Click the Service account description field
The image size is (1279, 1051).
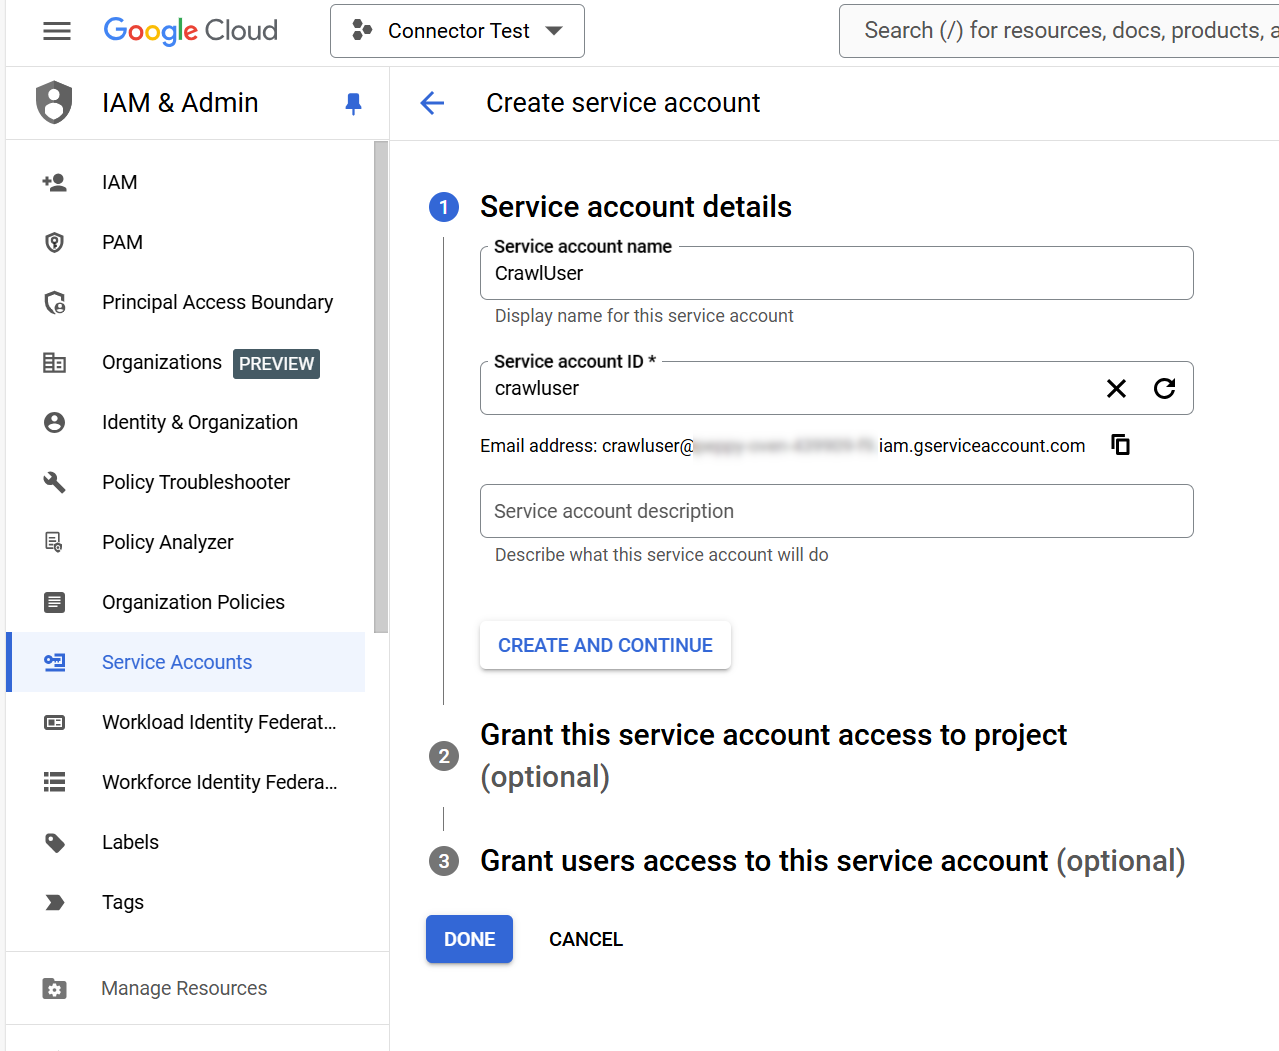click(836, 511)
